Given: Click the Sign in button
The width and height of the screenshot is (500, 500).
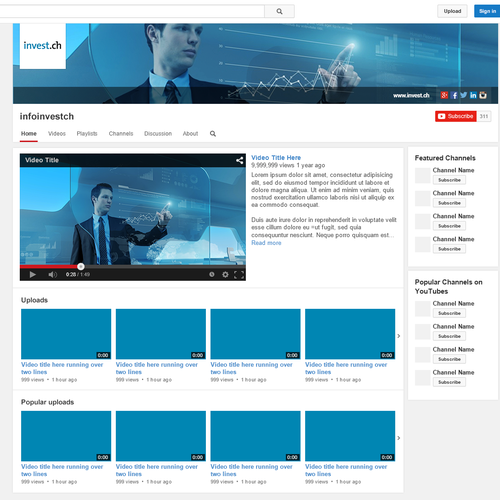Looking at the screenshot, I should pos(487,11).
